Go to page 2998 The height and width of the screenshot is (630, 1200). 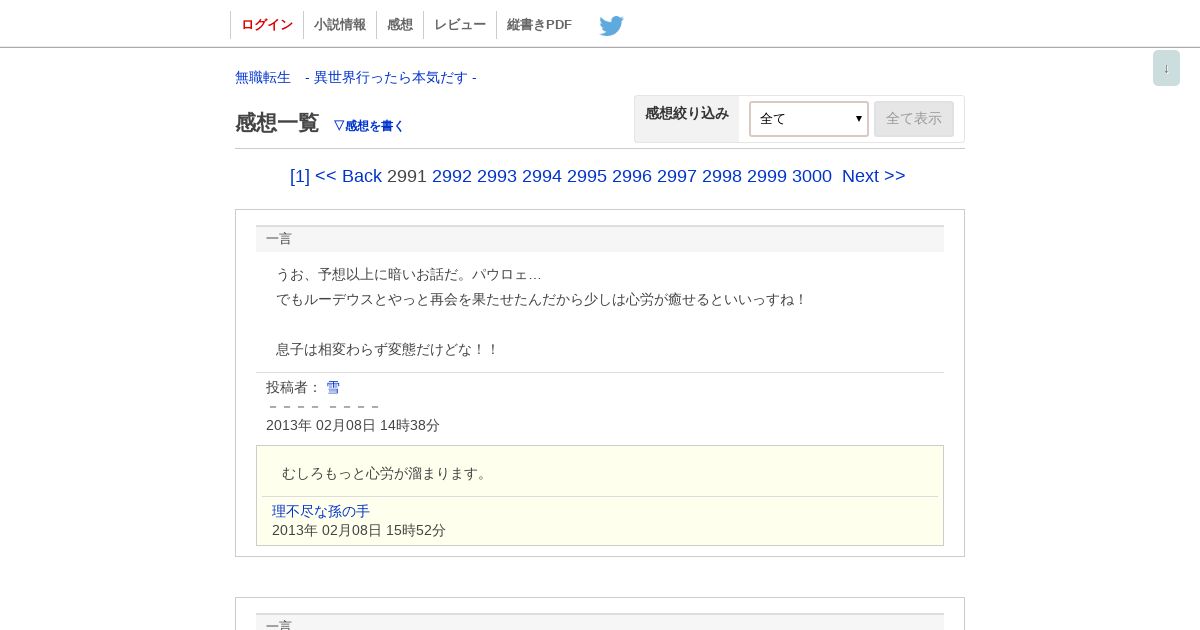[722, 176]
